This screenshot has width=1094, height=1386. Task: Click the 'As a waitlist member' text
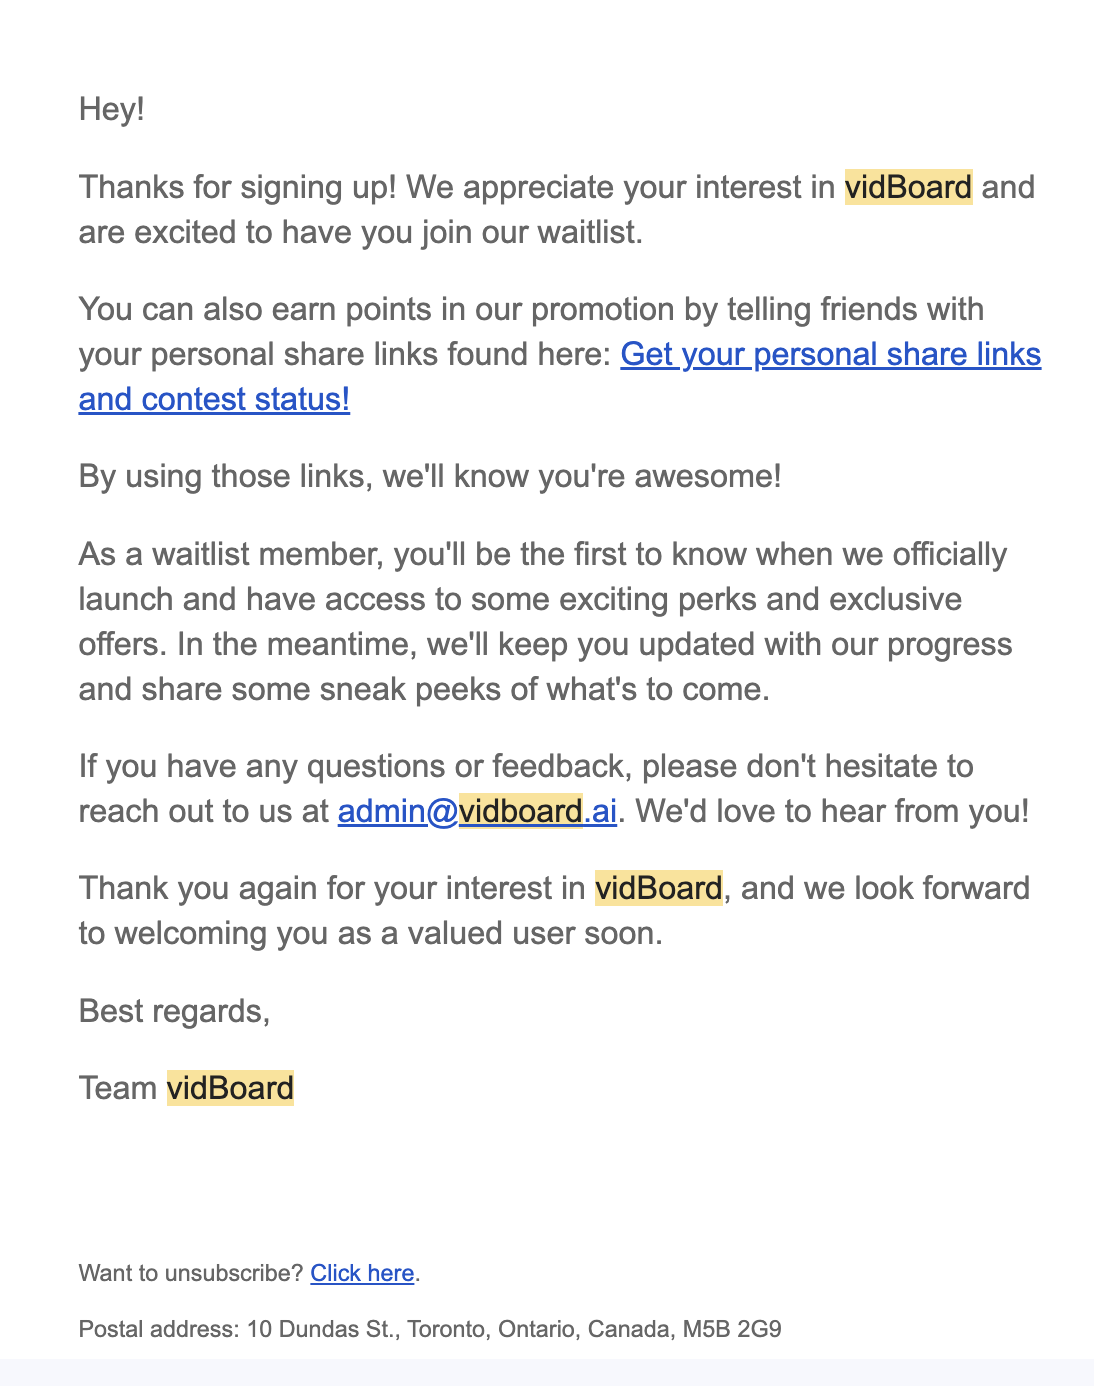coord(232,554)
